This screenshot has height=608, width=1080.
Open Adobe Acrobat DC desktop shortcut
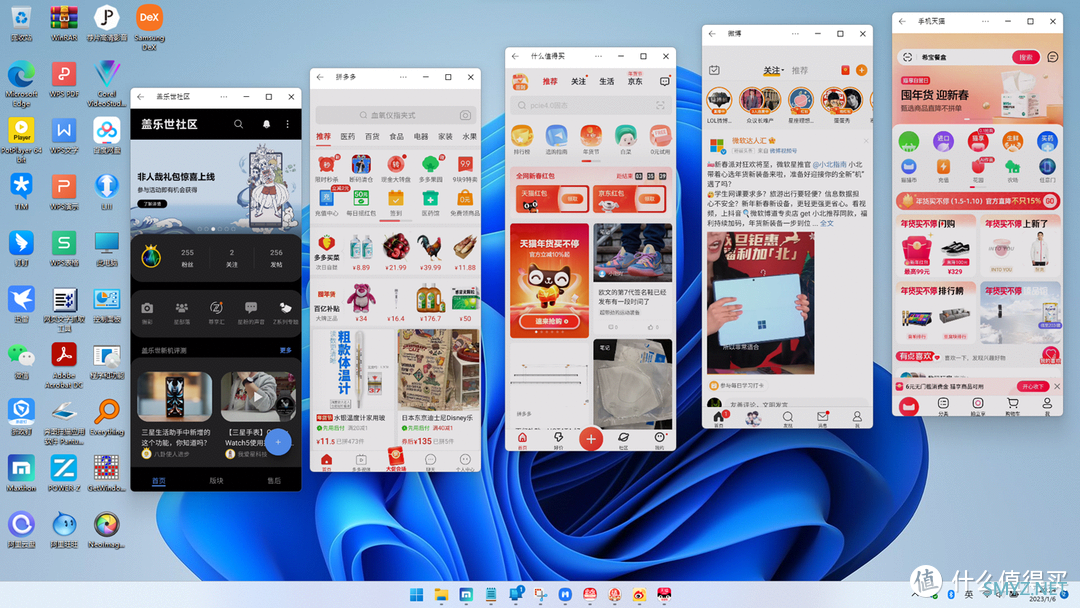63,366
